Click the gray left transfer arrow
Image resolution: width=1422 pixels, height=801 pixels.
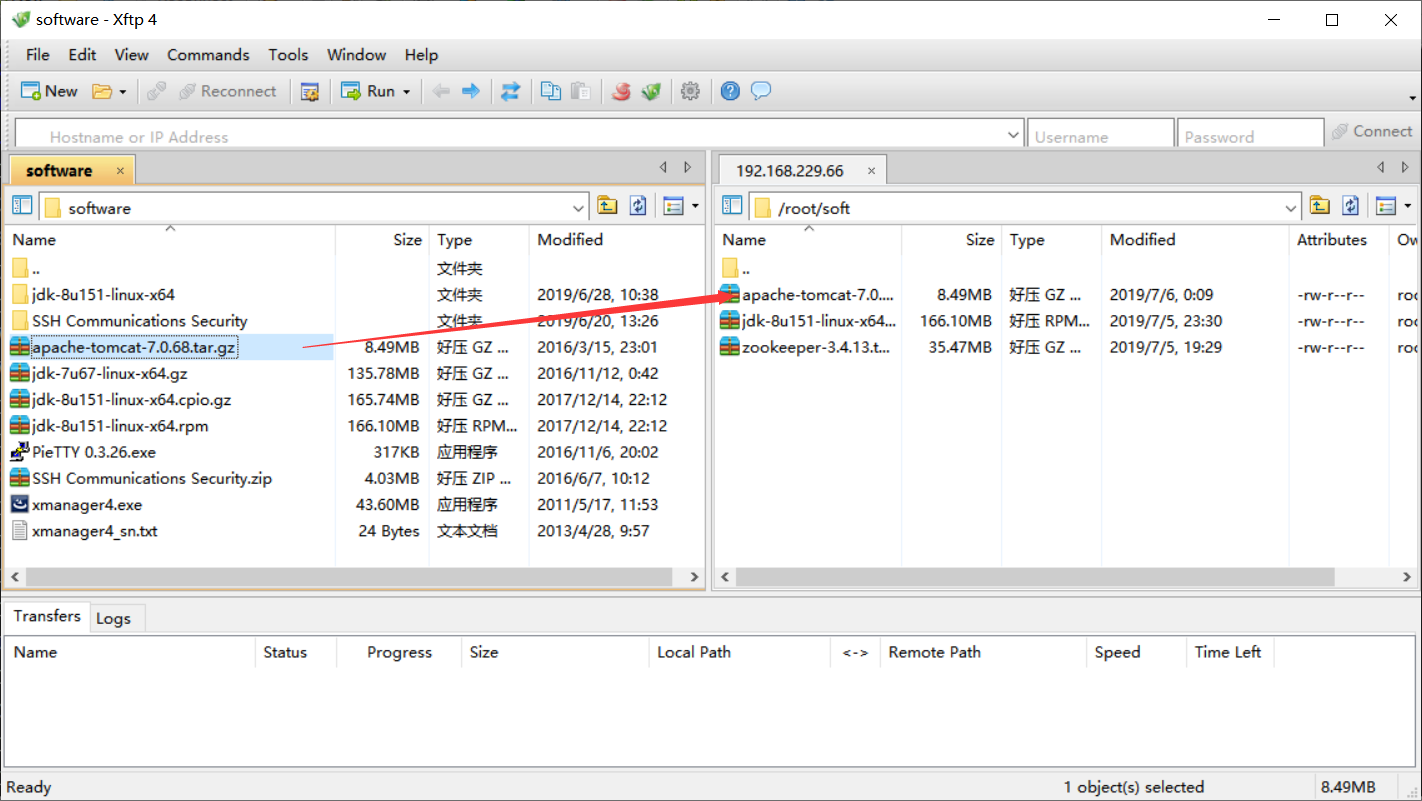pyautogui.click(x=441, y=91)
